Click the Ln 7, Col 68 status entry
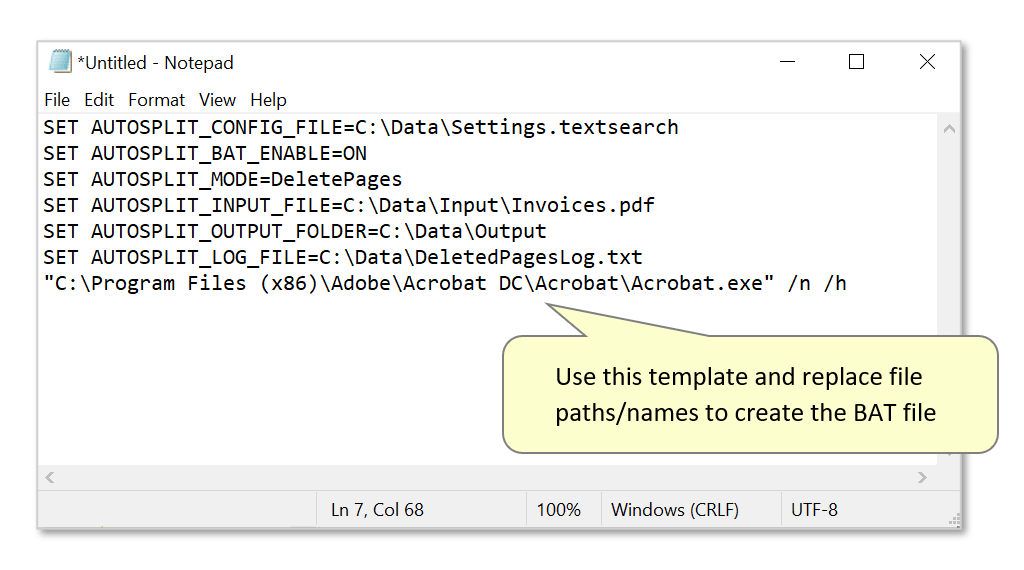Image resolution: width=1024 pixels, height=570 pixels. point(377,510)
